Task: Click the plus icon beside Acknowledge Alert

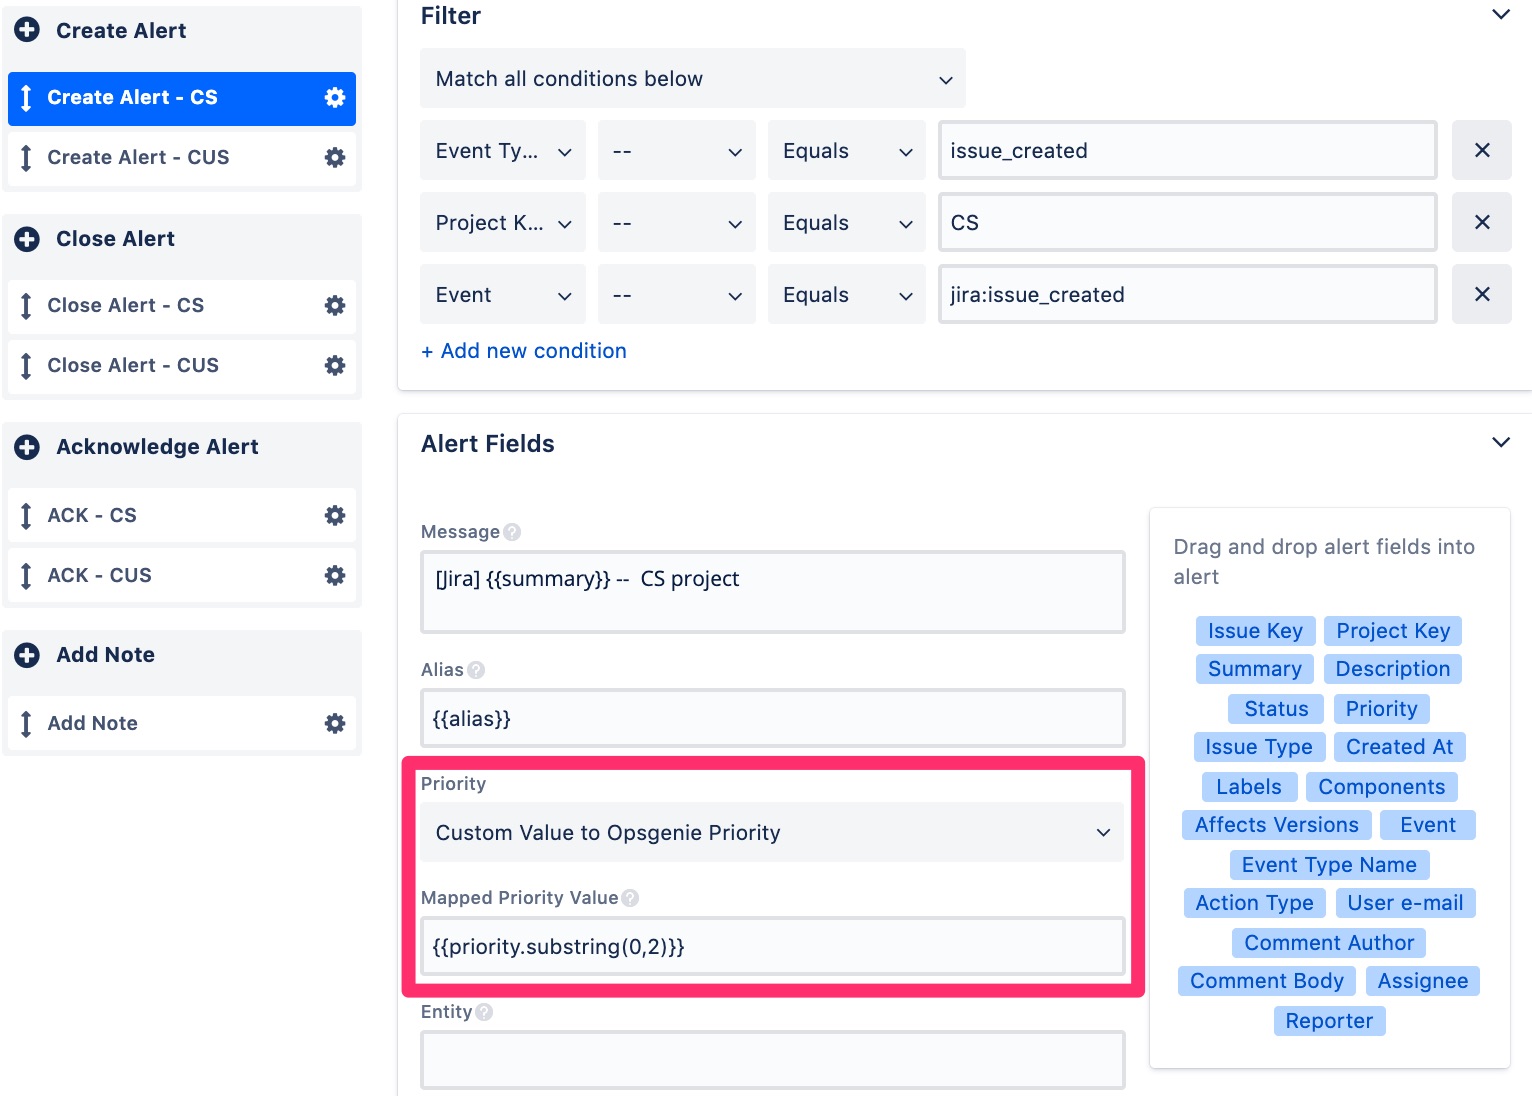Action: tap(25, 446)
